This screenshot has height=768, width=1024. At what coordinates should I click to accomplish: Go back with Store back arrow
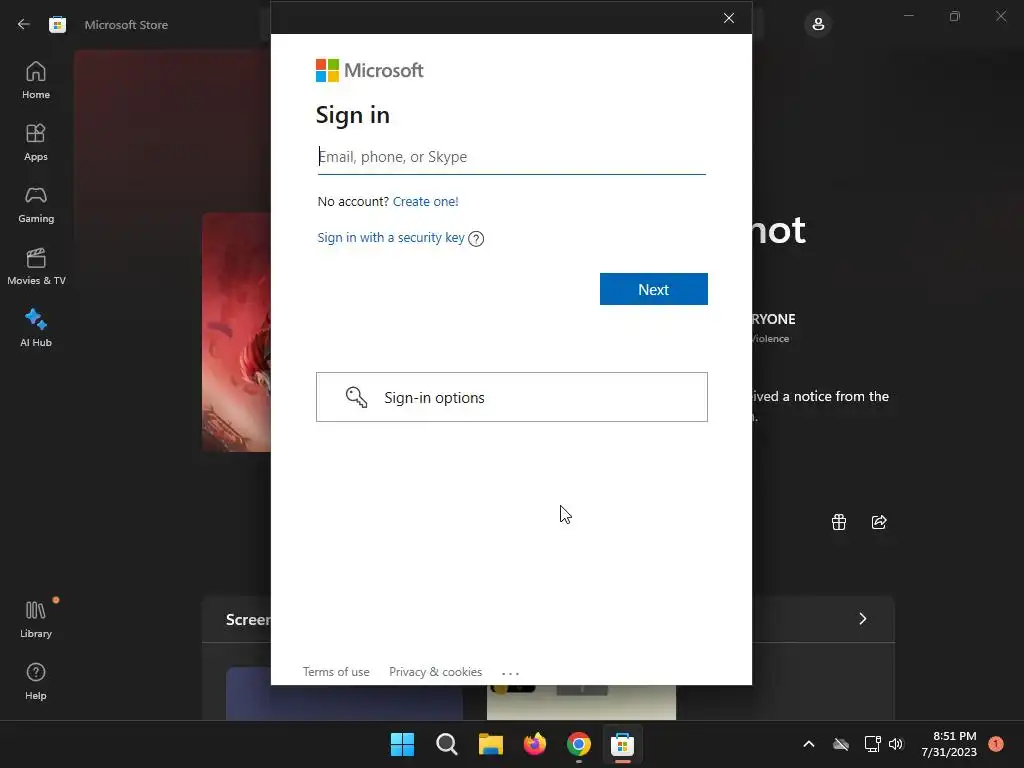pos(24,24)
